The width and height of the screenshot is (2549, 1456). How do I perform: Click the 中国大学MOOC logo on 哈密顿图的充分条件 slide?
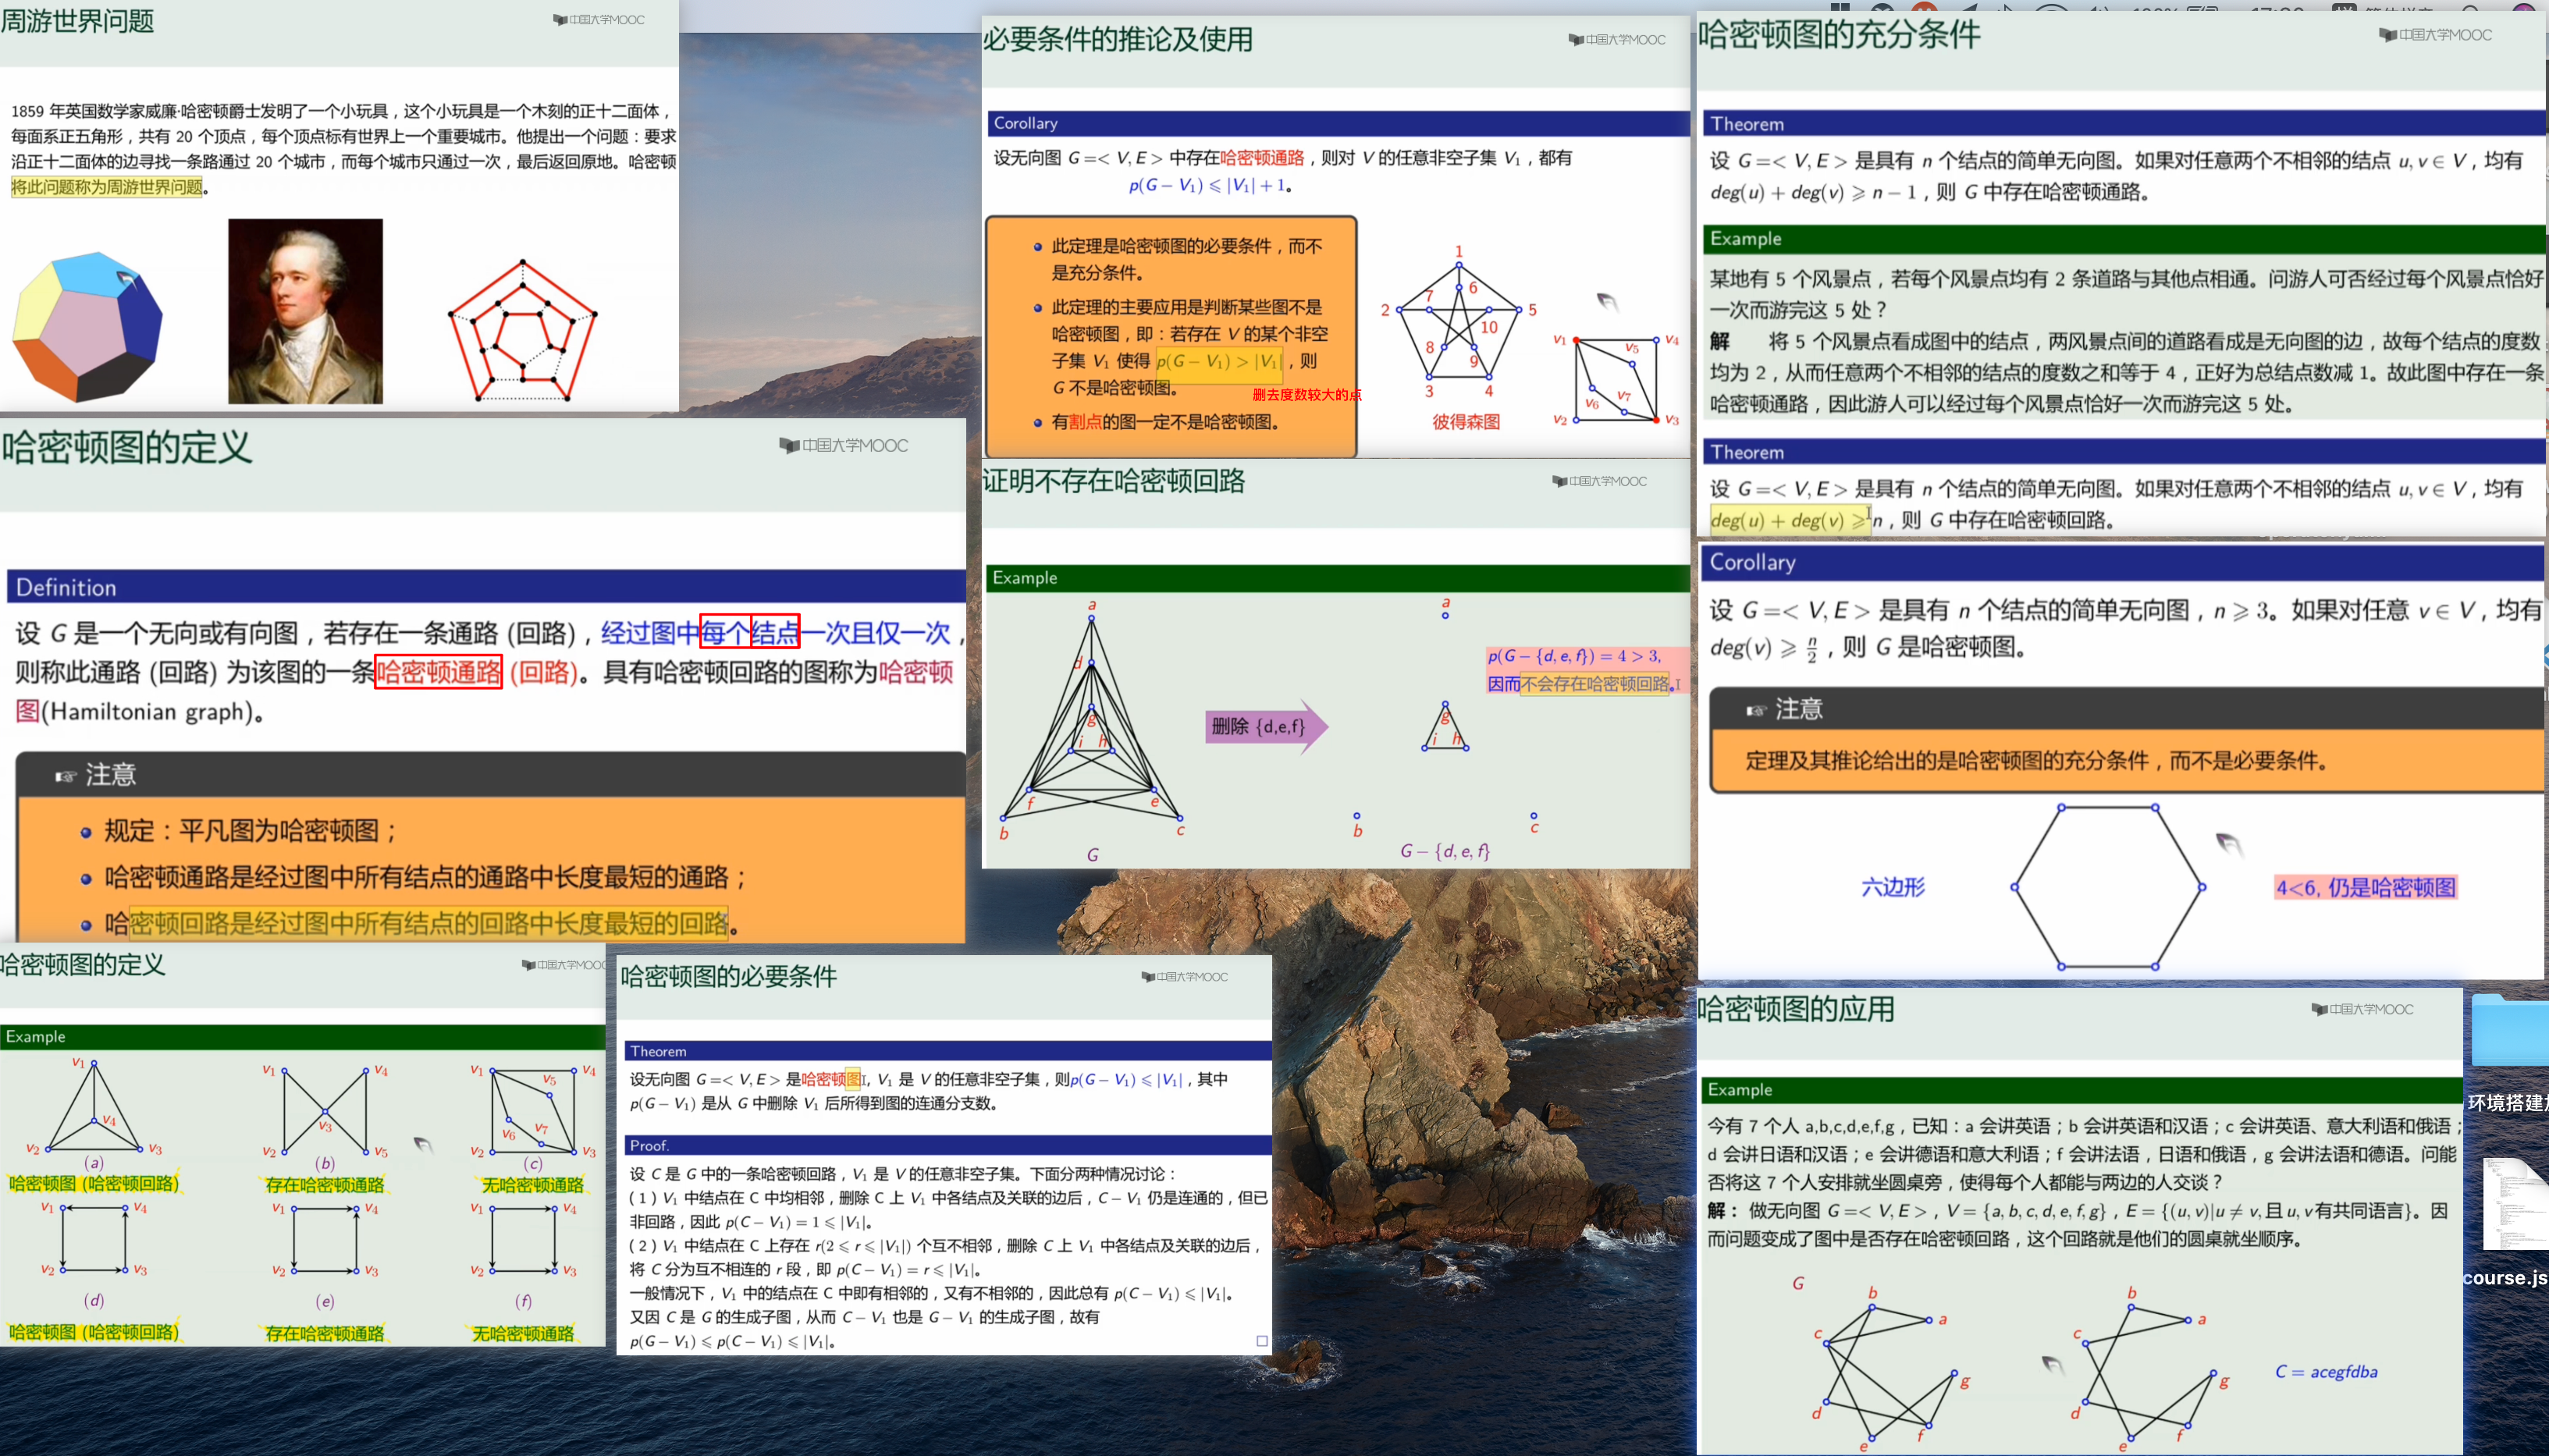[2434, 34]
